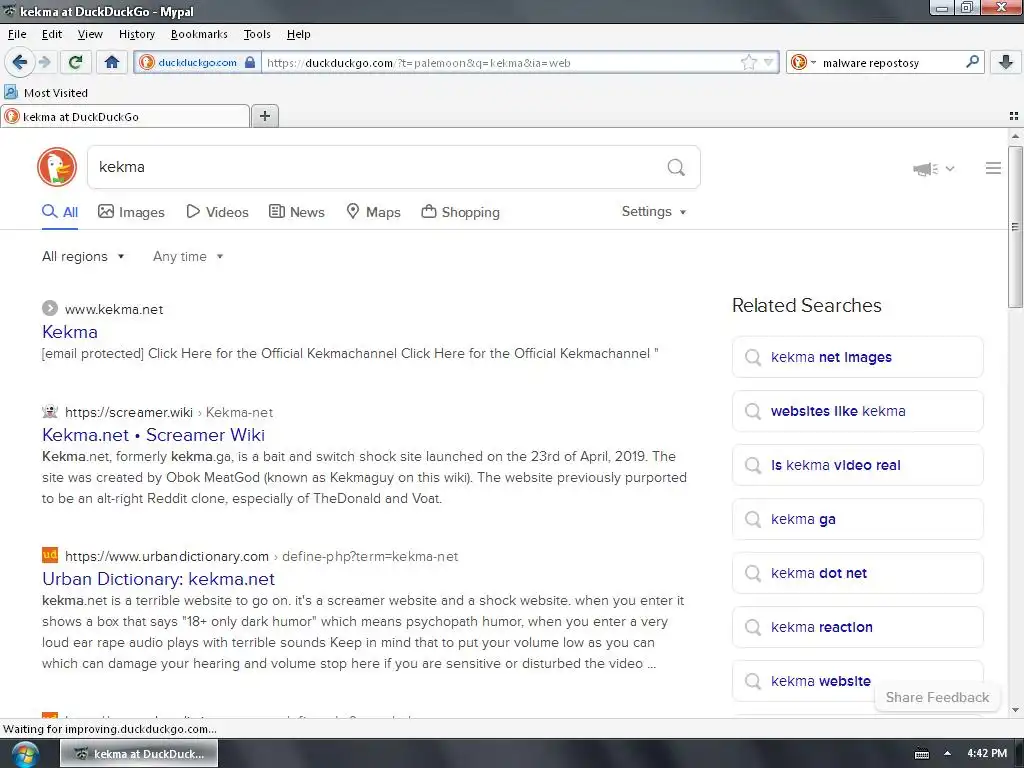The height and width of the screenshot is (768, 1024).
Task: Select related search kekma reaction
Action: tap(857, 628)
